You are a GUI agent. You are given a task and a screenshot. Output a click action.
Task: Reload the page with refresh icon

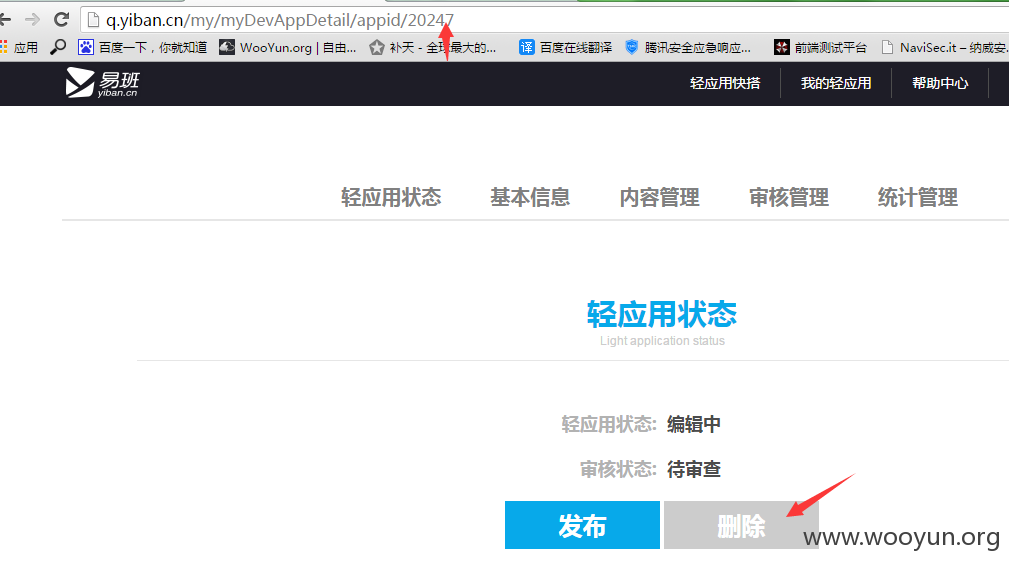[61, 20]
